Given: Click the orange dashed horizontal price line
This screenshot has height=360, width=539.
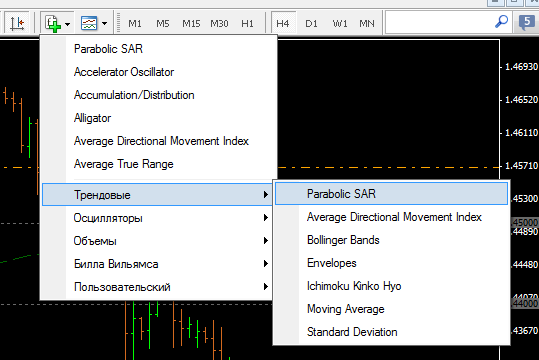Looking at the screenshot, I should (x=388, y=167).
